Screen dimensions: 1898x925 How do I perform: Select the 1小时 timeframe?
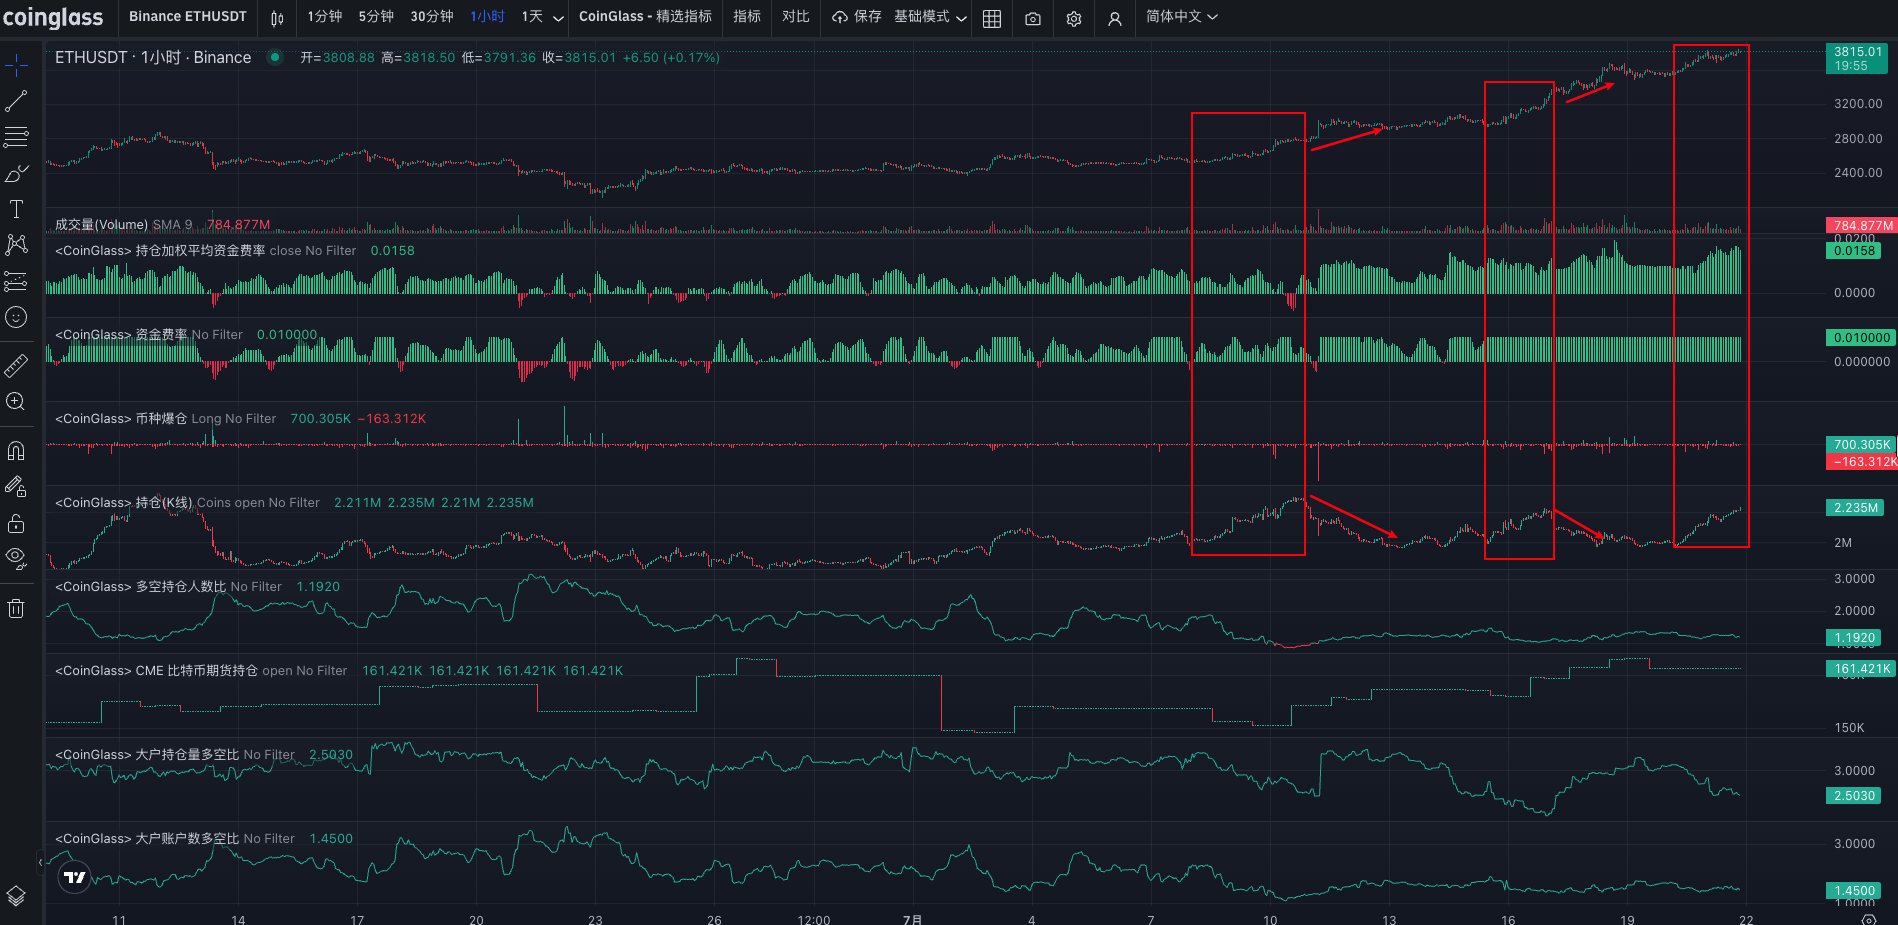tap(487, 17)
